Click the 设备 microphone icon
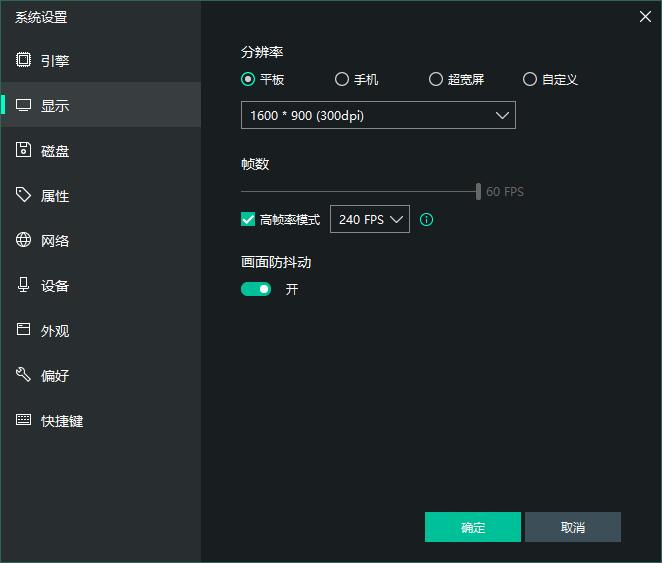The height and width of the screenshot is (563, 662). [x=23, y=285]
